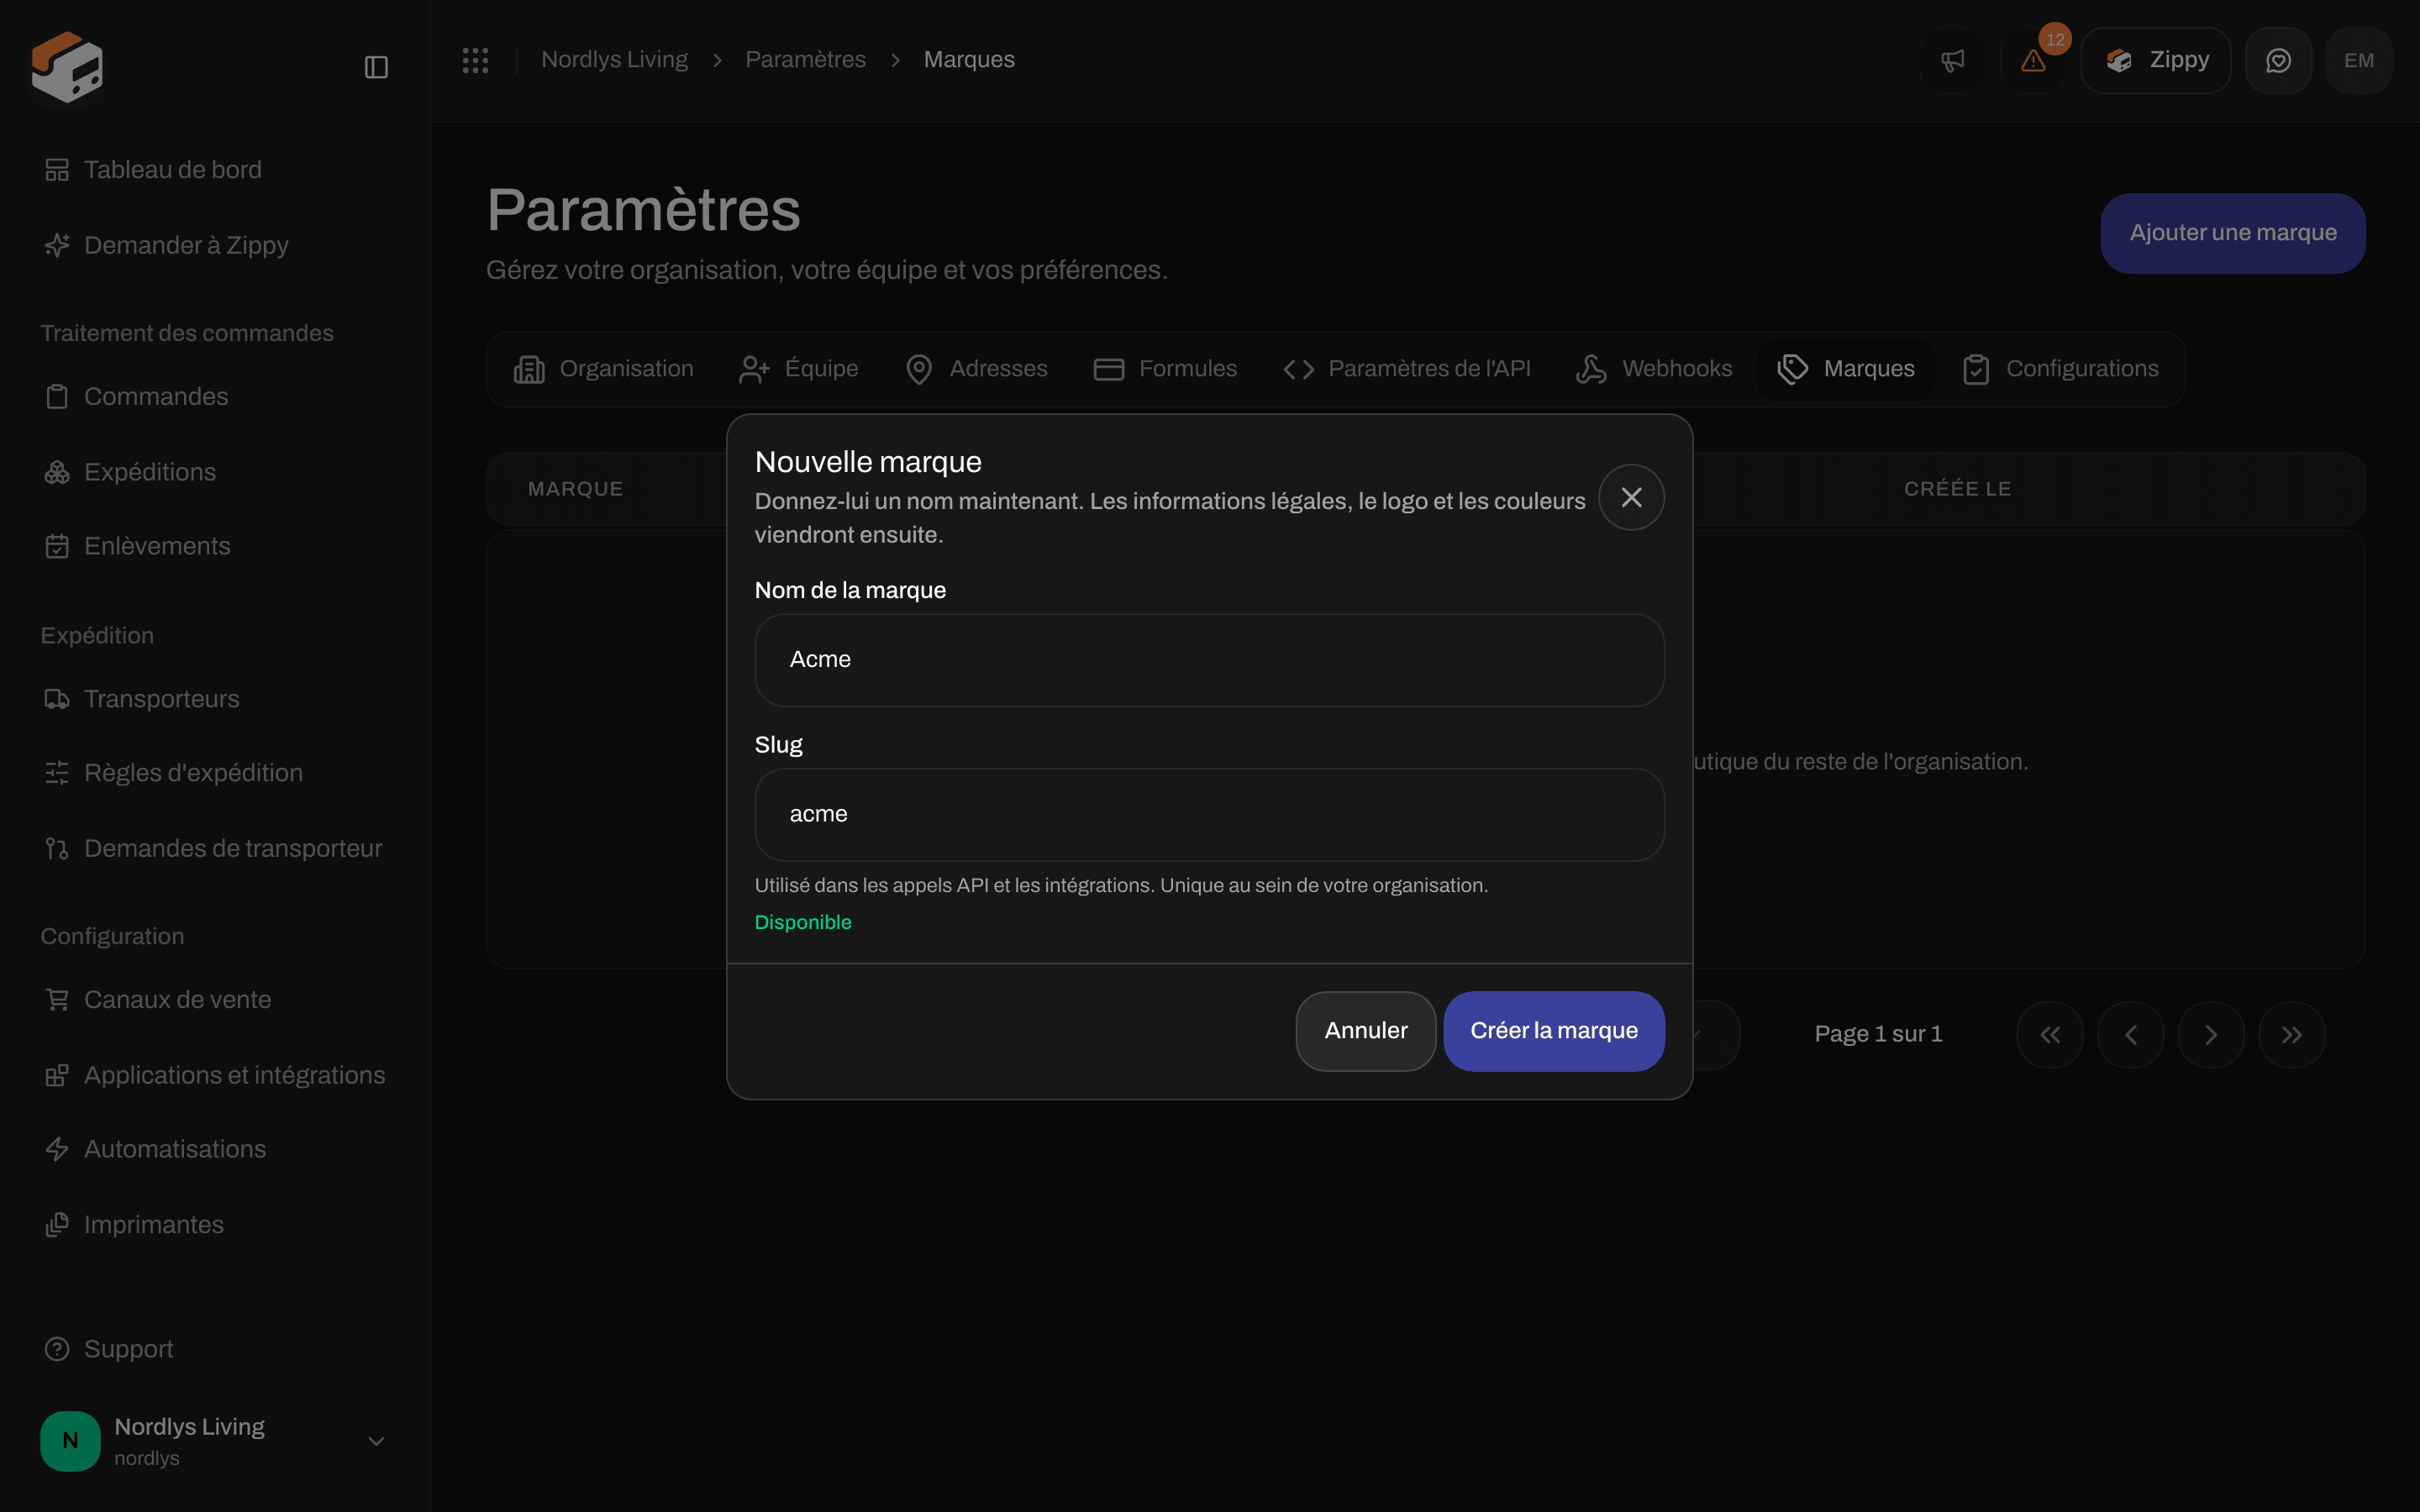2420x1512 pixels.
Task: Open Support in the sidebar
Action: click(216, 1349)
